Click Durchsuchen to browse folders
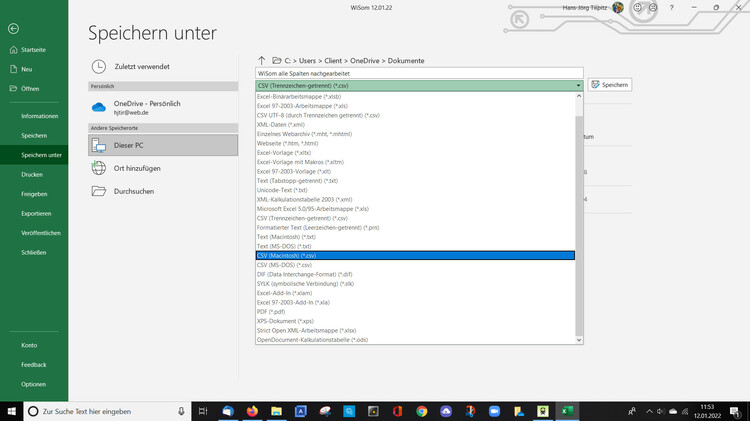The width and height of the screenshot is (750, 421). (x=163, y=191)
